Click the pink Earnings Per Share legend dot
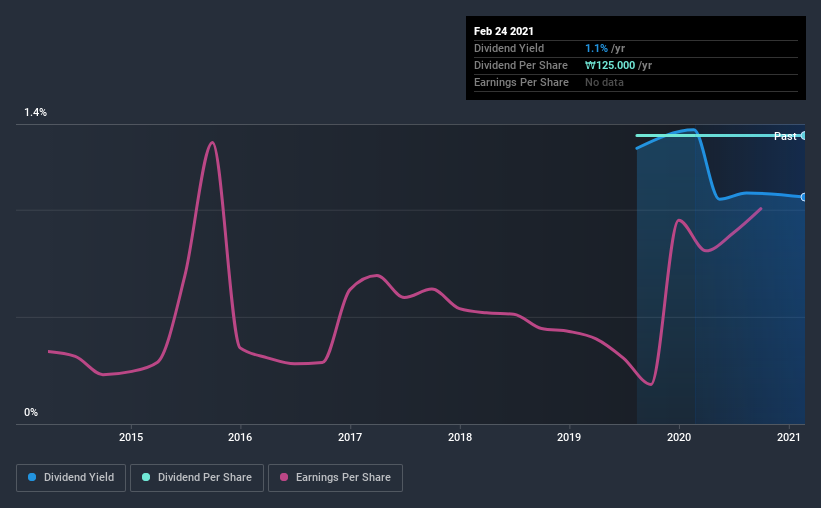Viewport: 821px width, 508px height. (284, 477)
